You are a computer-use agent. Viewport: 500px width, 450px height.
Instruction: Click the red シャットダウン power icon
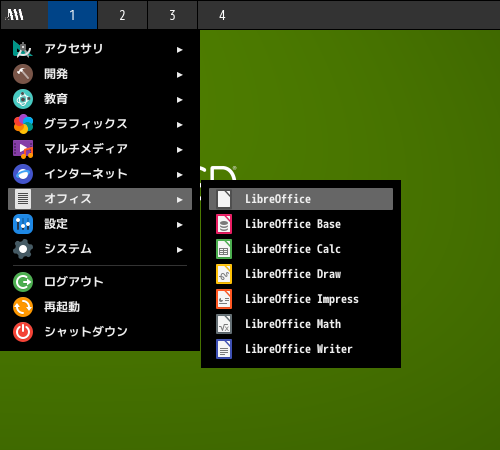[23, 332]
